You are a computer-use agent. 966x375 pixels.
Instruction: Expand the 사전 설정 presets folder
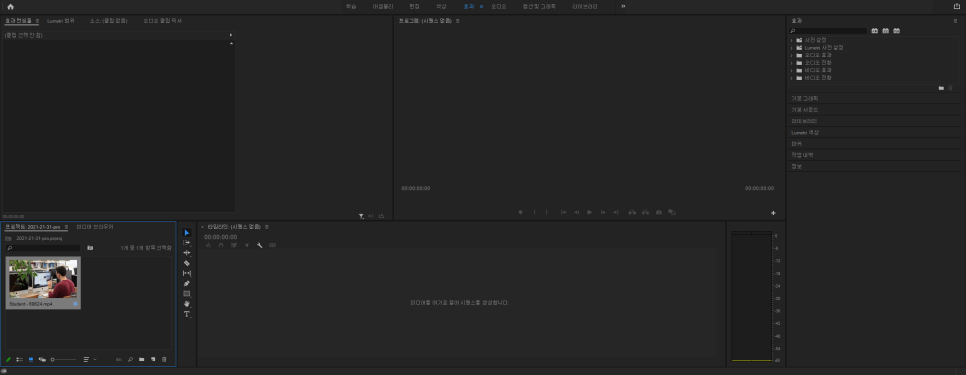(791, 40)
